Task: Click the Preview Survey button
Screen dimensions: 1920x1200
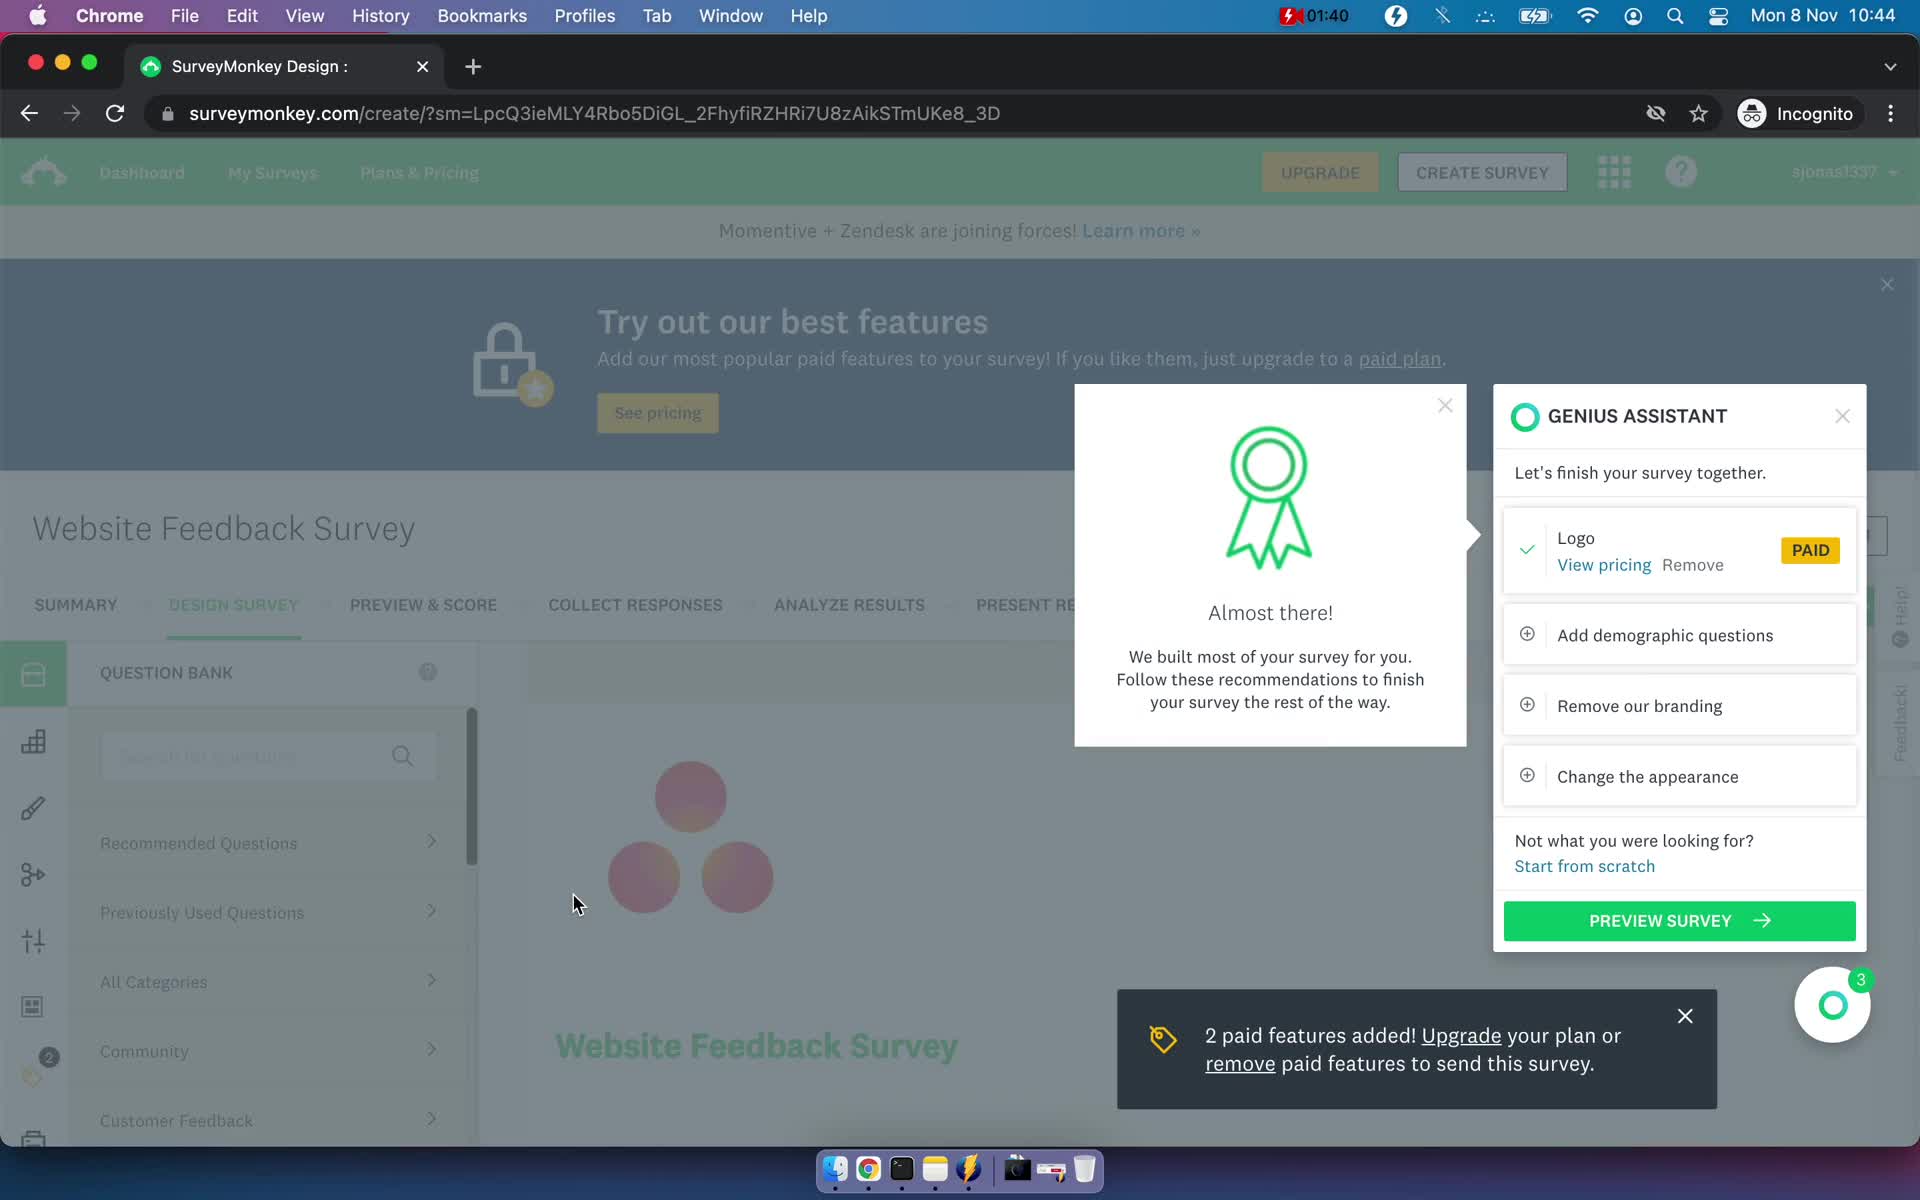Action: [1679, 921]
